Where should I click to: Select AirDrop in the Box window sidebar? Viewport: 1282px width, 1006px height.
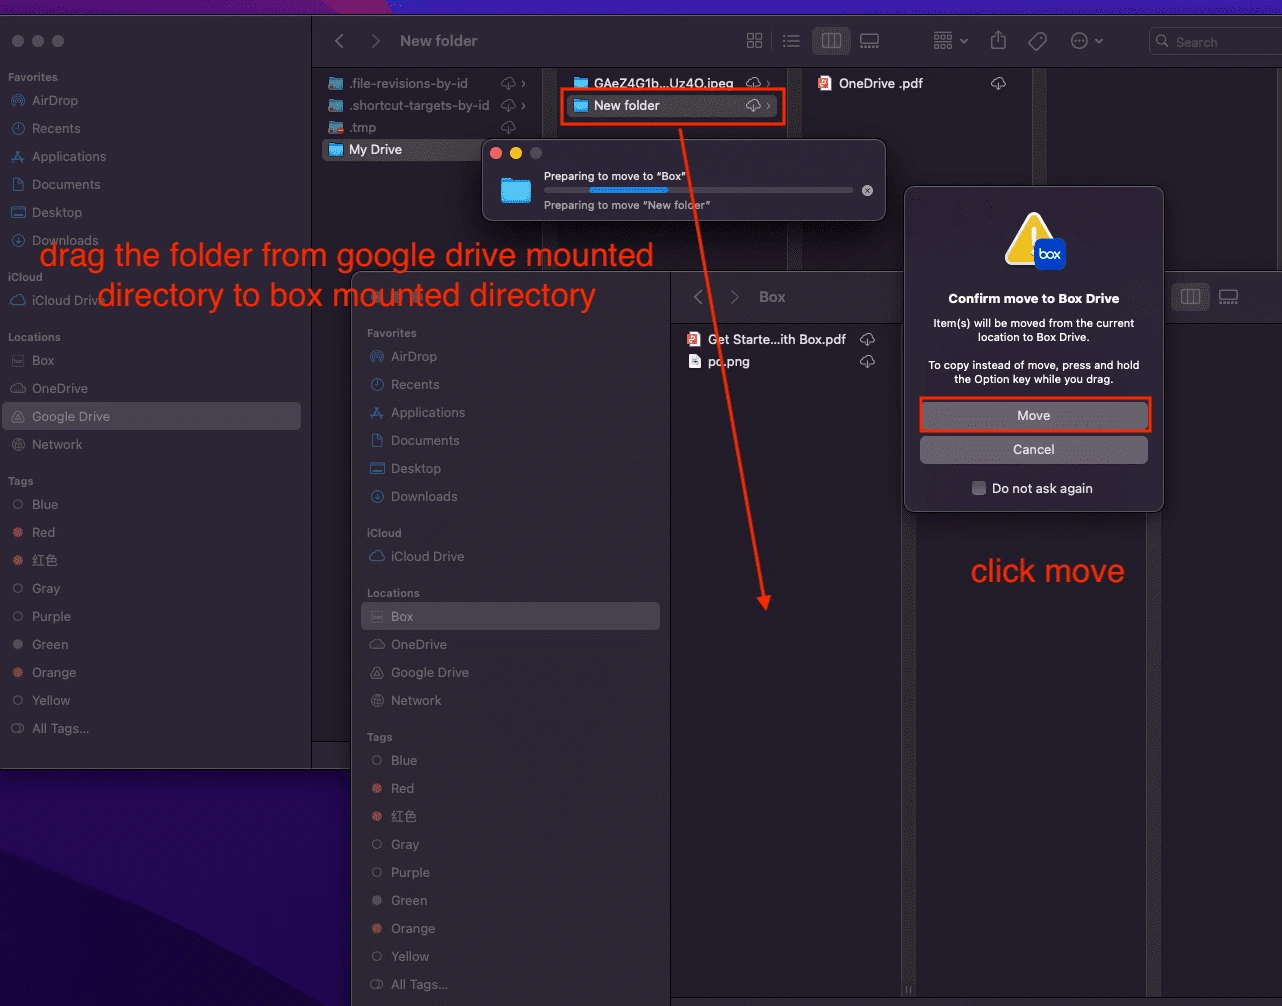[x=413, y=356]
